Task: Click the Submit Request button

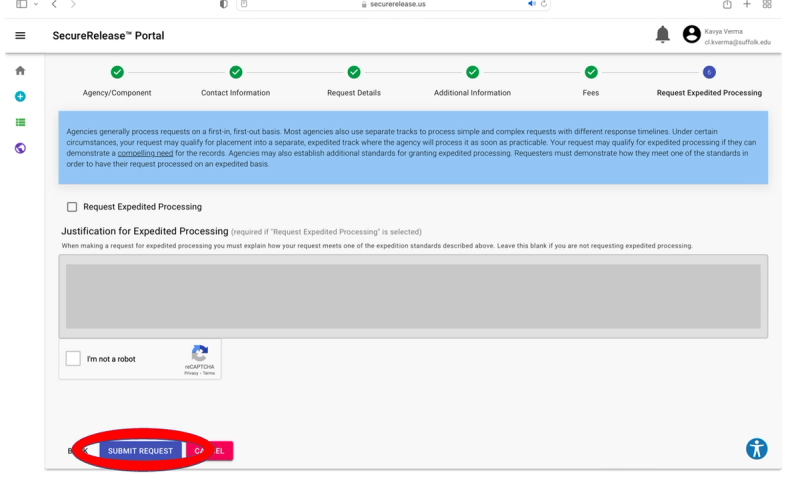Action: click(x=140, y=451)
